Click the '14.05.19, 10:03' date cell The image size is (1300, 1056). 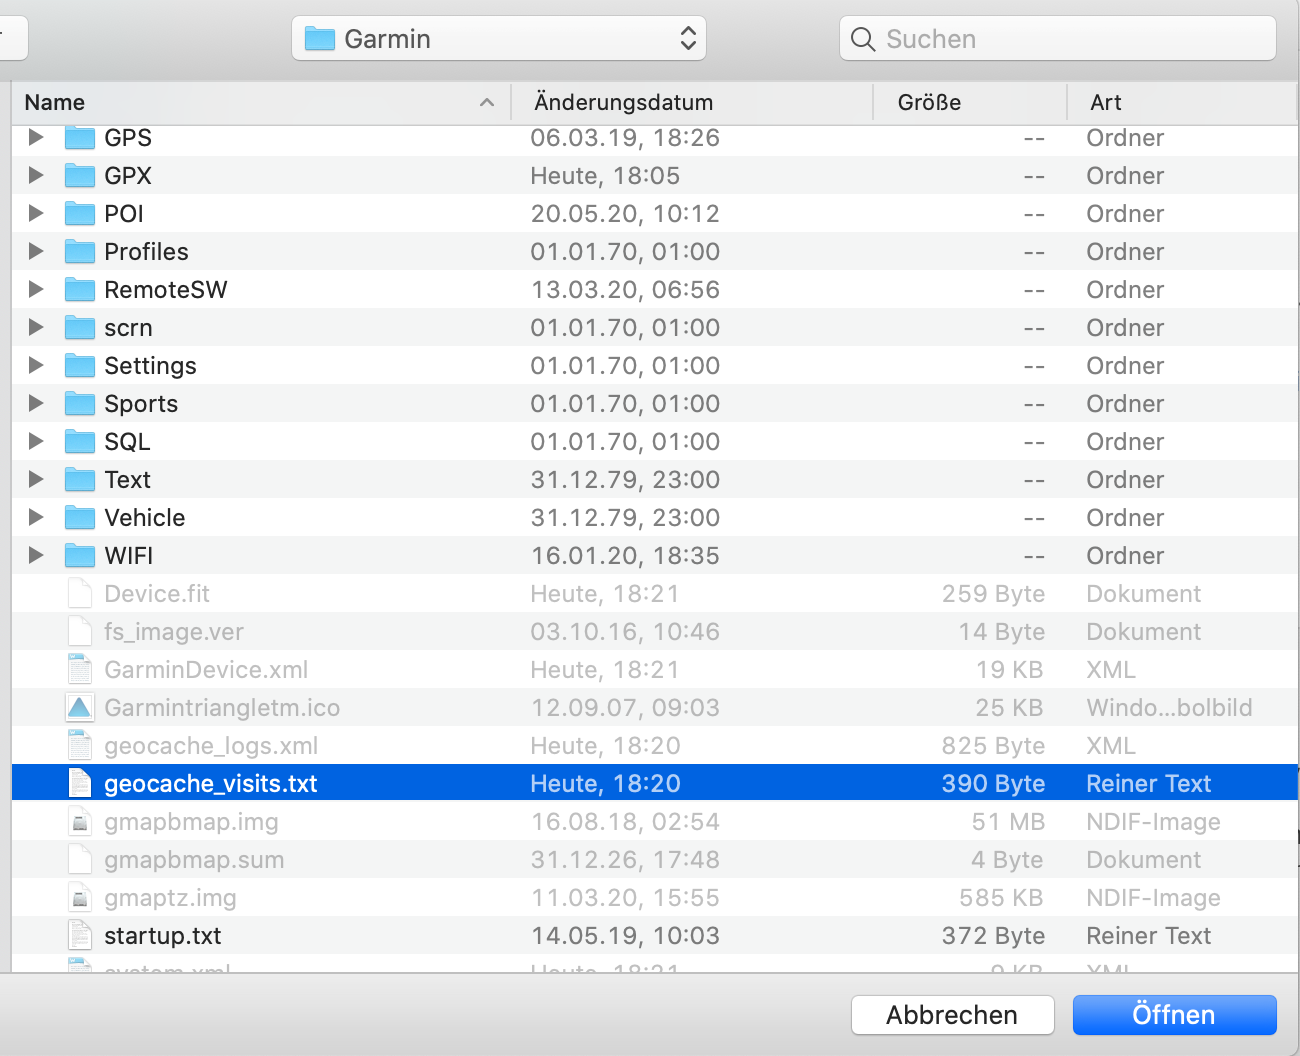click(x=625, y=935)
